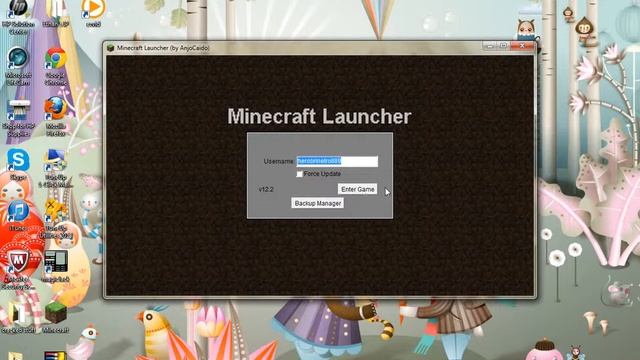The width and height of the screenshot is (640, 360).
Task: Click the v12.2 version label
Action: point(266,189)
